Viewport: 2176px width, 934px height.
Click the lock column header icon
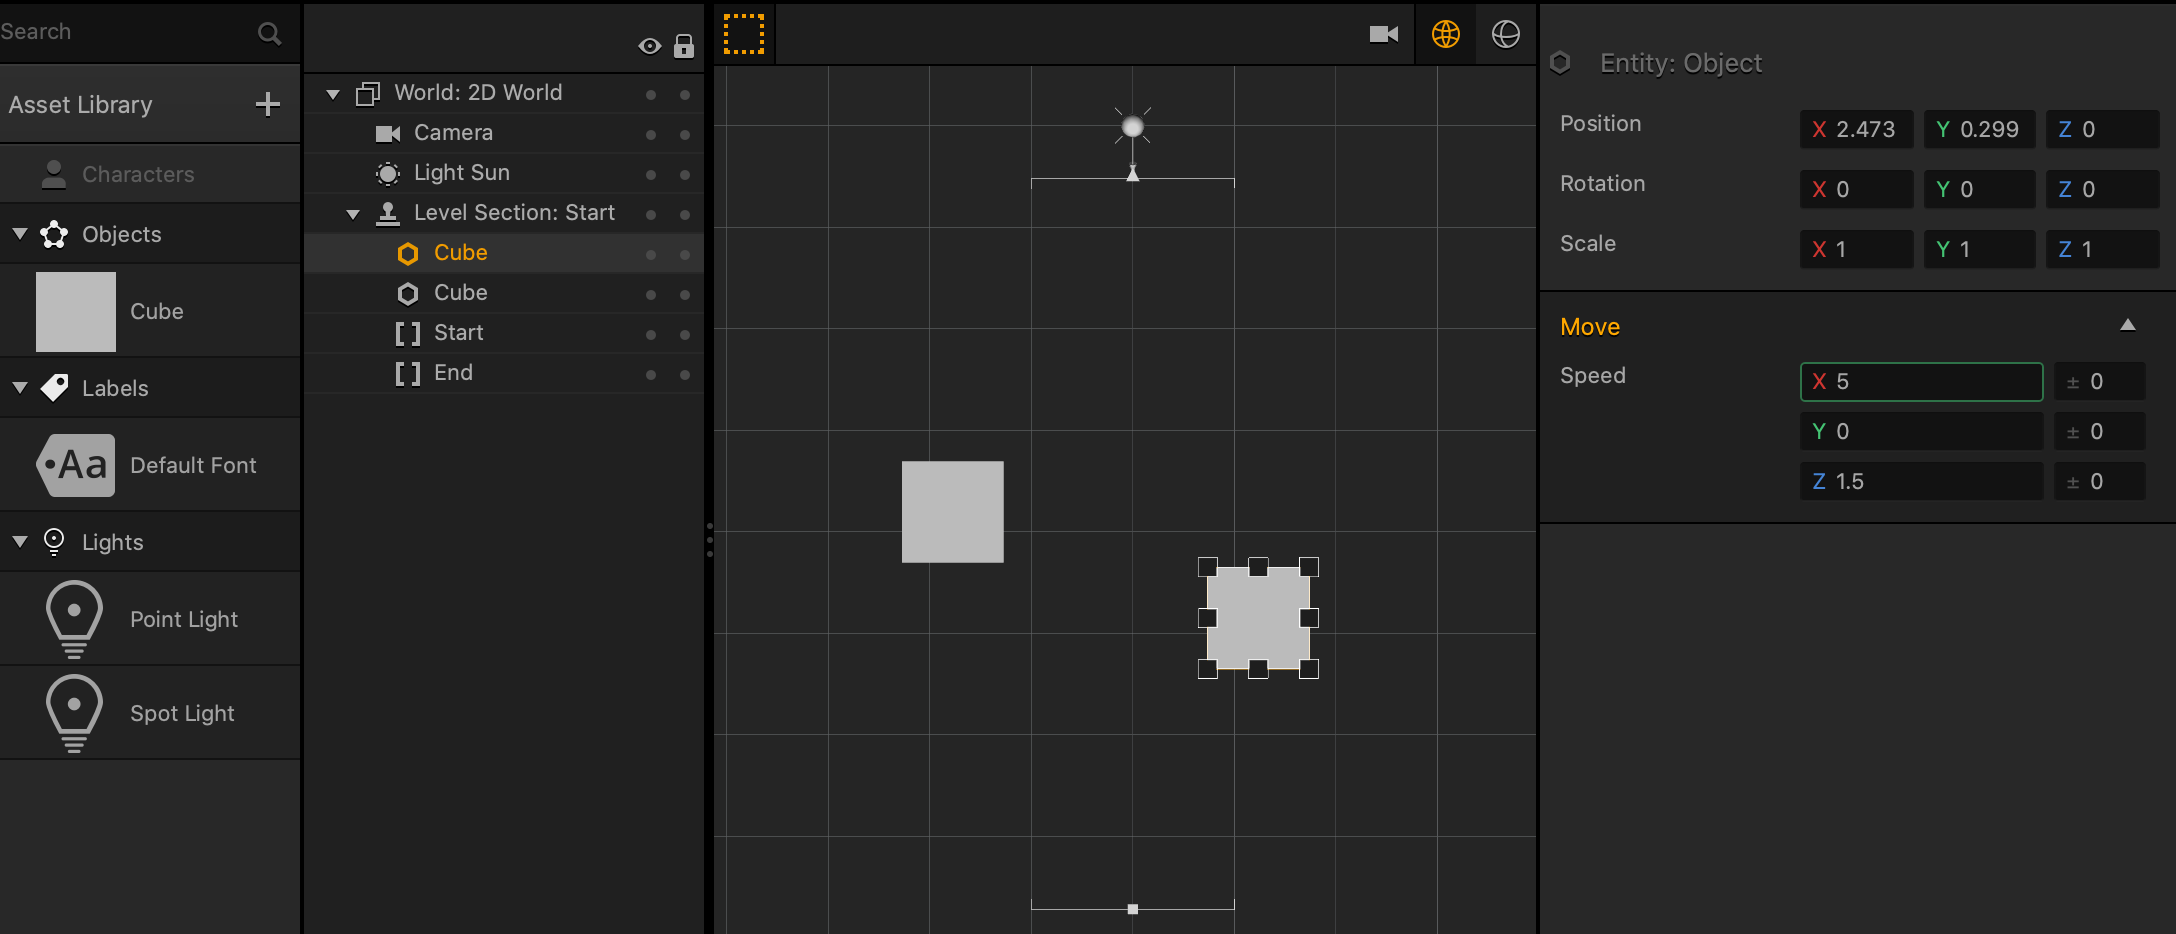[x=684, y=46]
